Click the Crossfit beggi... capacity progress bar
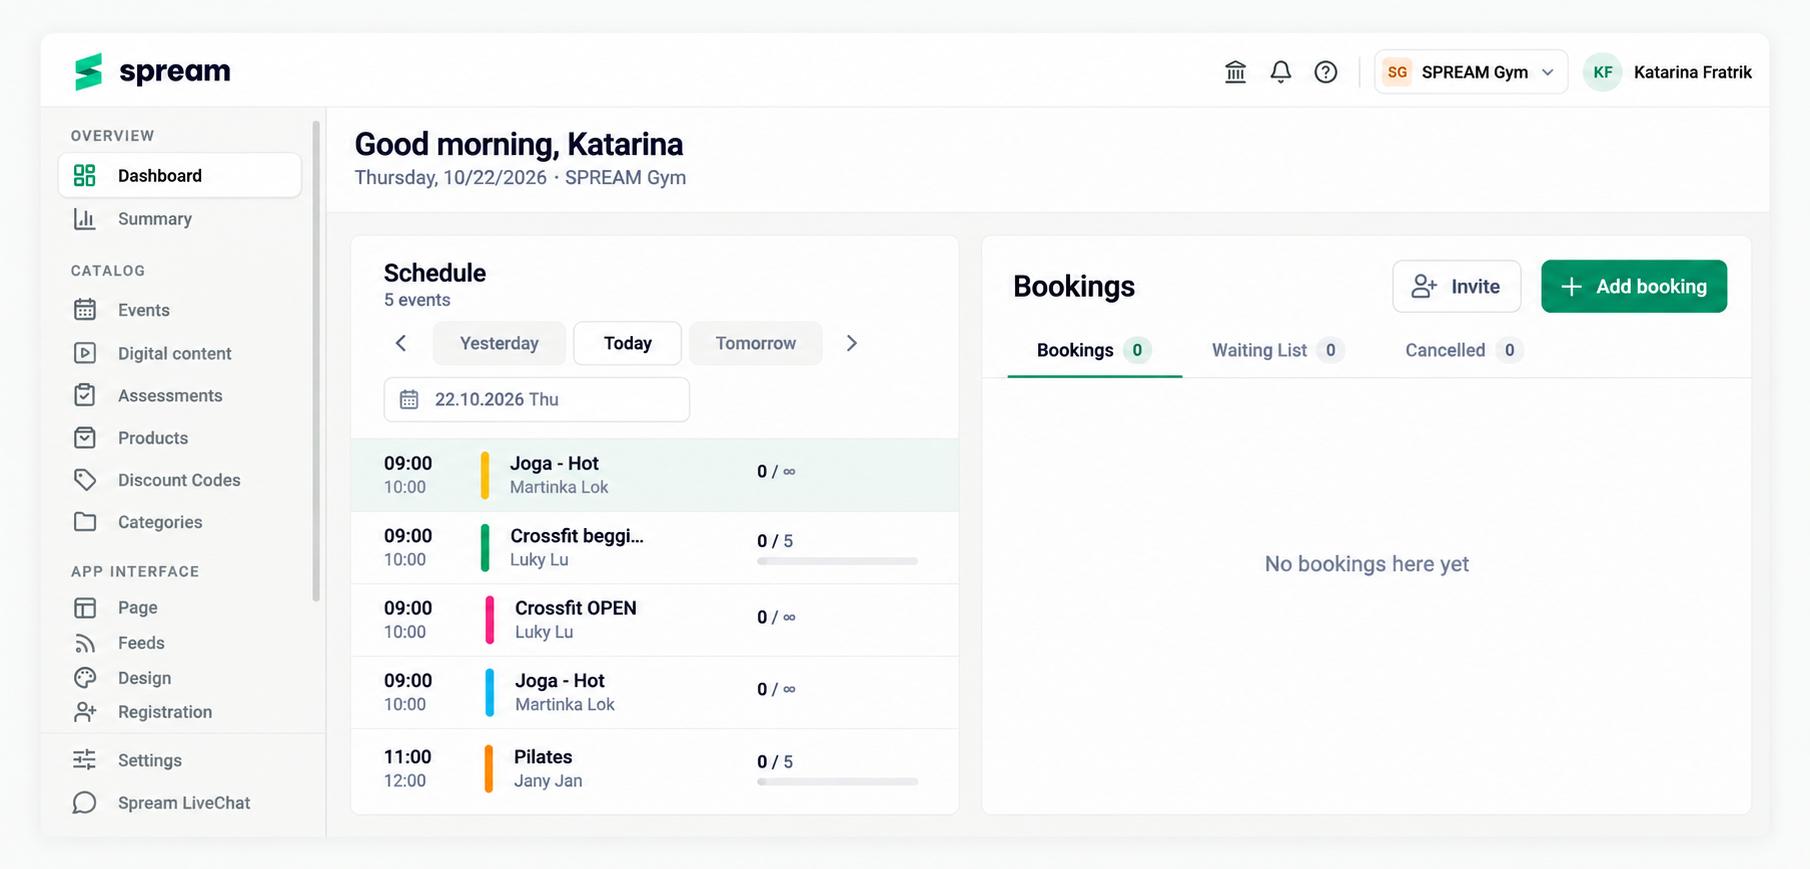Screen dimensions: 1810x869 tap(837, 561)
